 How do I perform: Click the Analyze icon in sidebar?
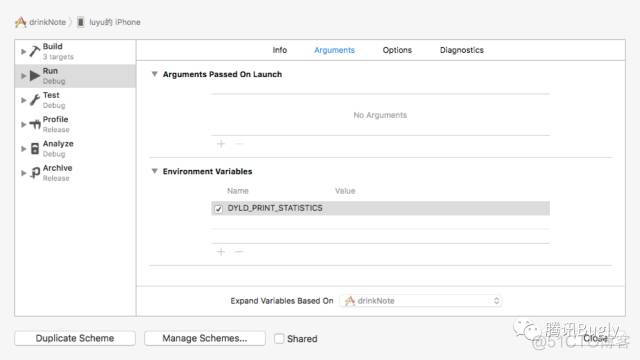click(35, 149)
